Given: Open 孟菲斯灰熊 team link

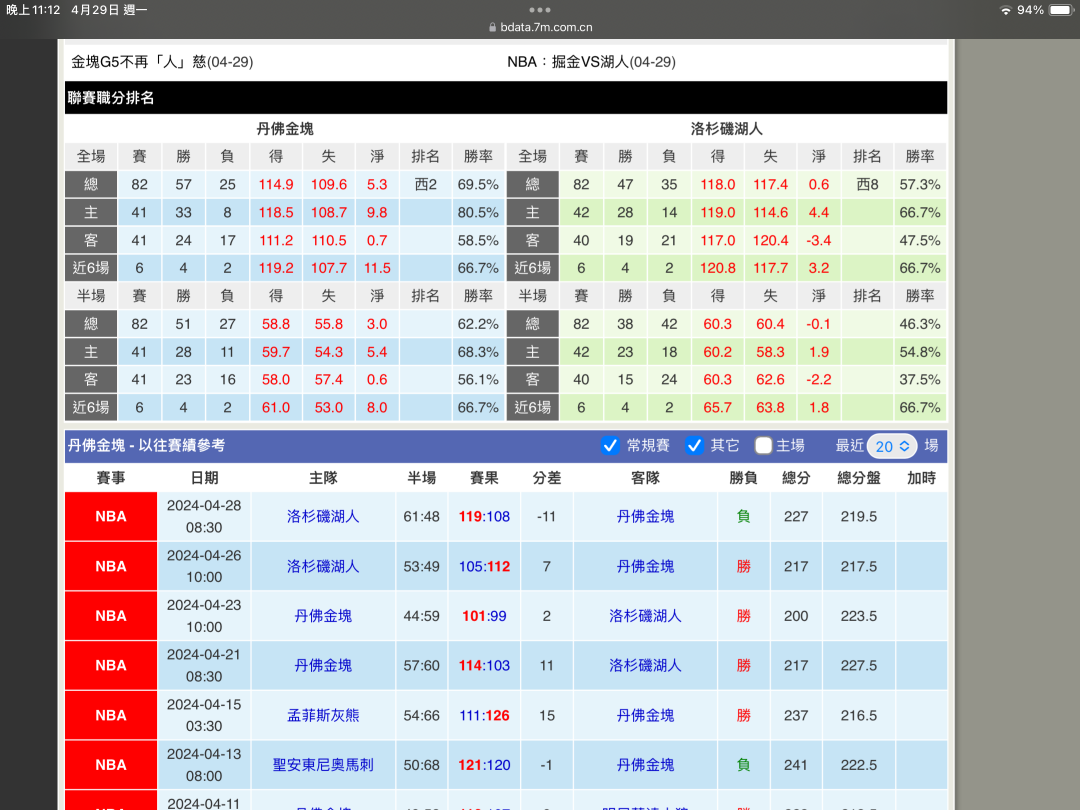Looking at the screenshot, I should (323, 716).
